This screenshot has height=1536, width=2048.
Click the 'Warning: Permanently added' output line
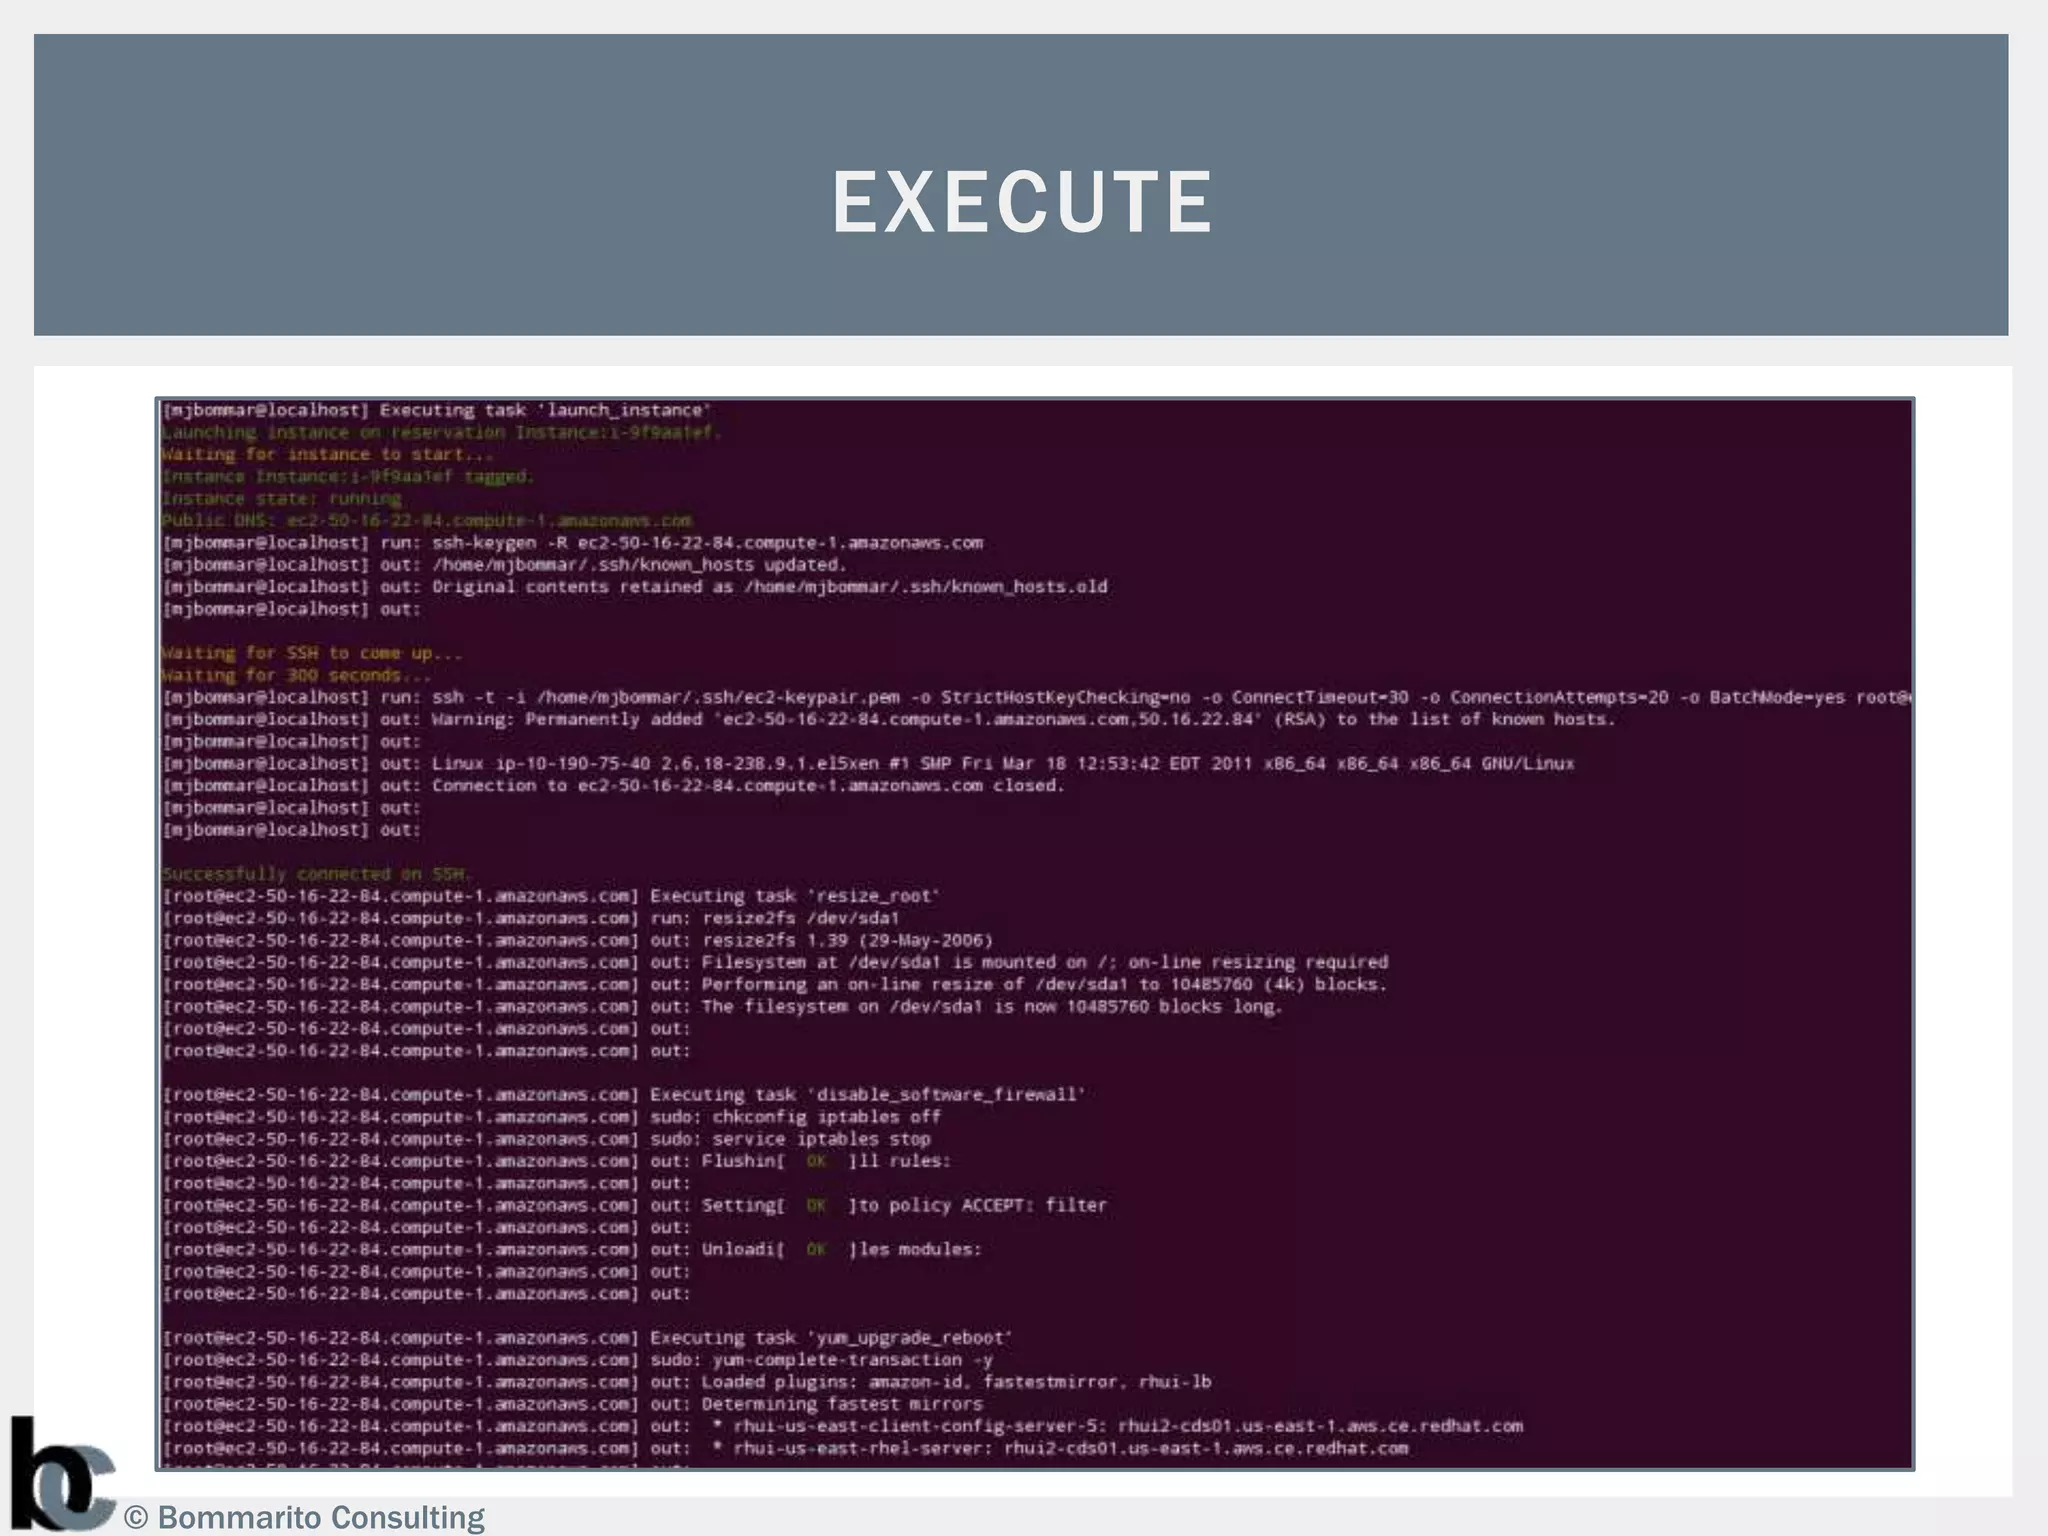pyautogui.click(x=889, y=719)
